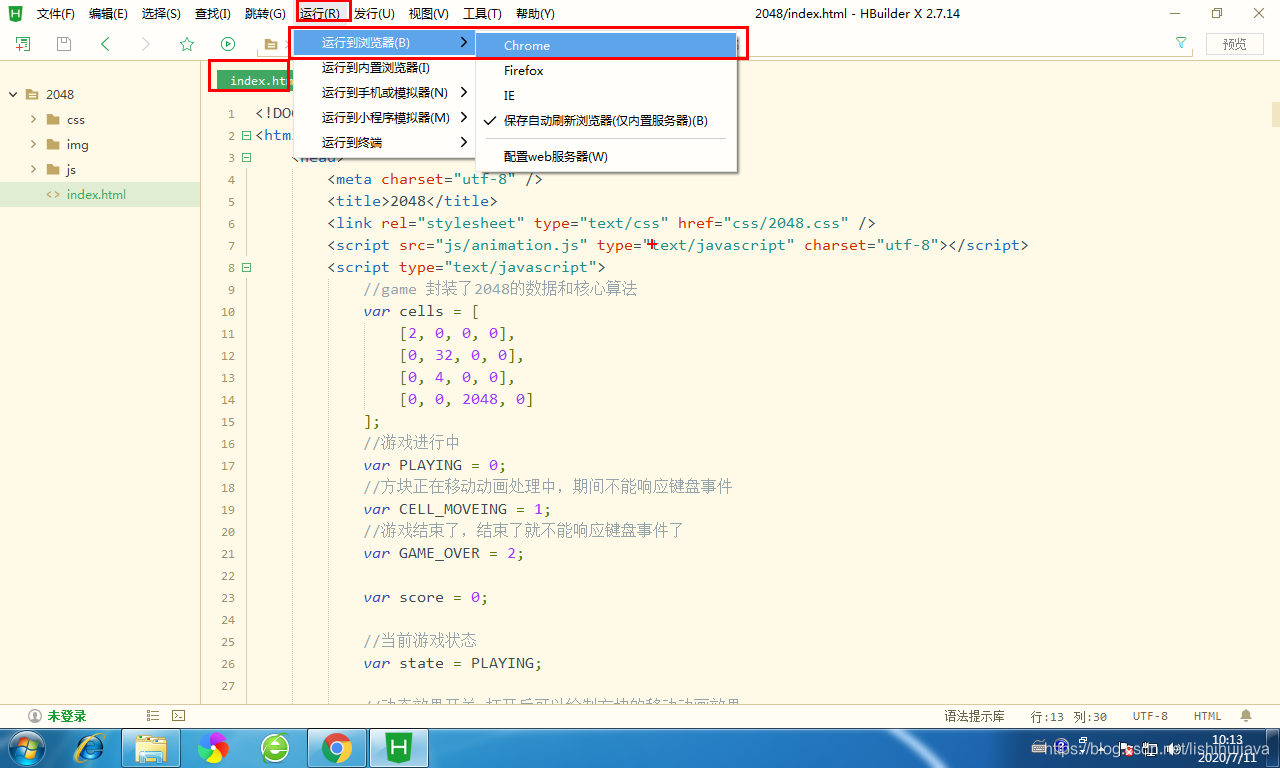The width and height of the screenshot is (1280, 768).
Task: Click HTML language mode in status bar
Action: click(x=1207, y=716)
